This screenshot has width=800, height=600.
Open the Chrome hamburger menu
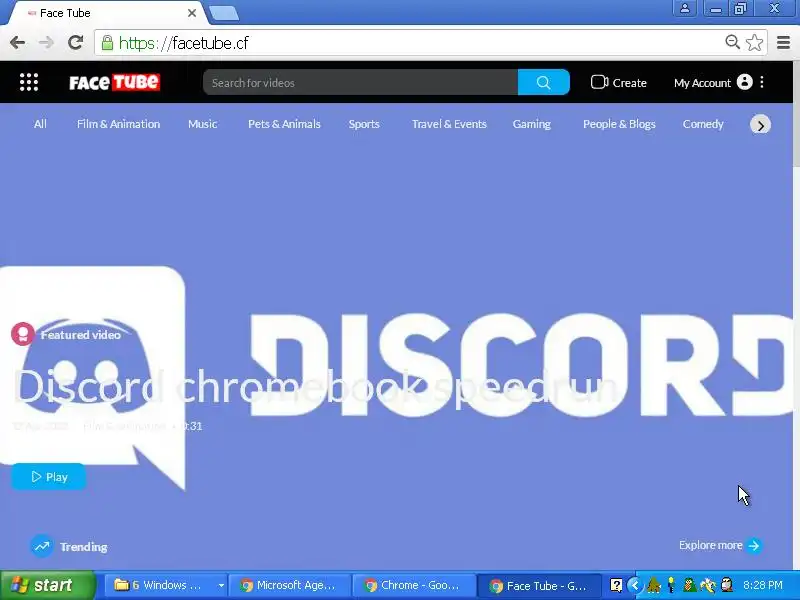tap(784, 42)
